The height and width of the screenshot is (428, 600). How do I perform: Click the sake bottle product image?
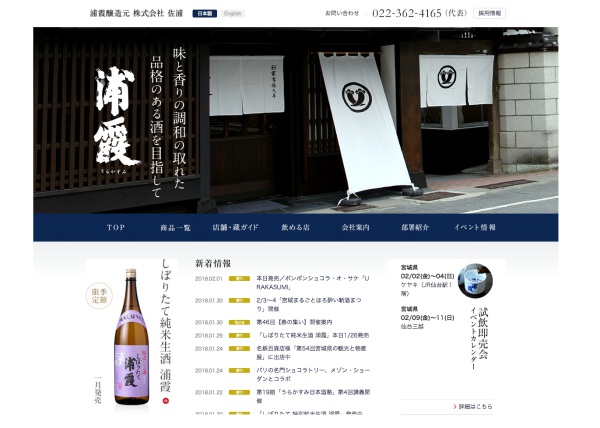coord(131,337)
